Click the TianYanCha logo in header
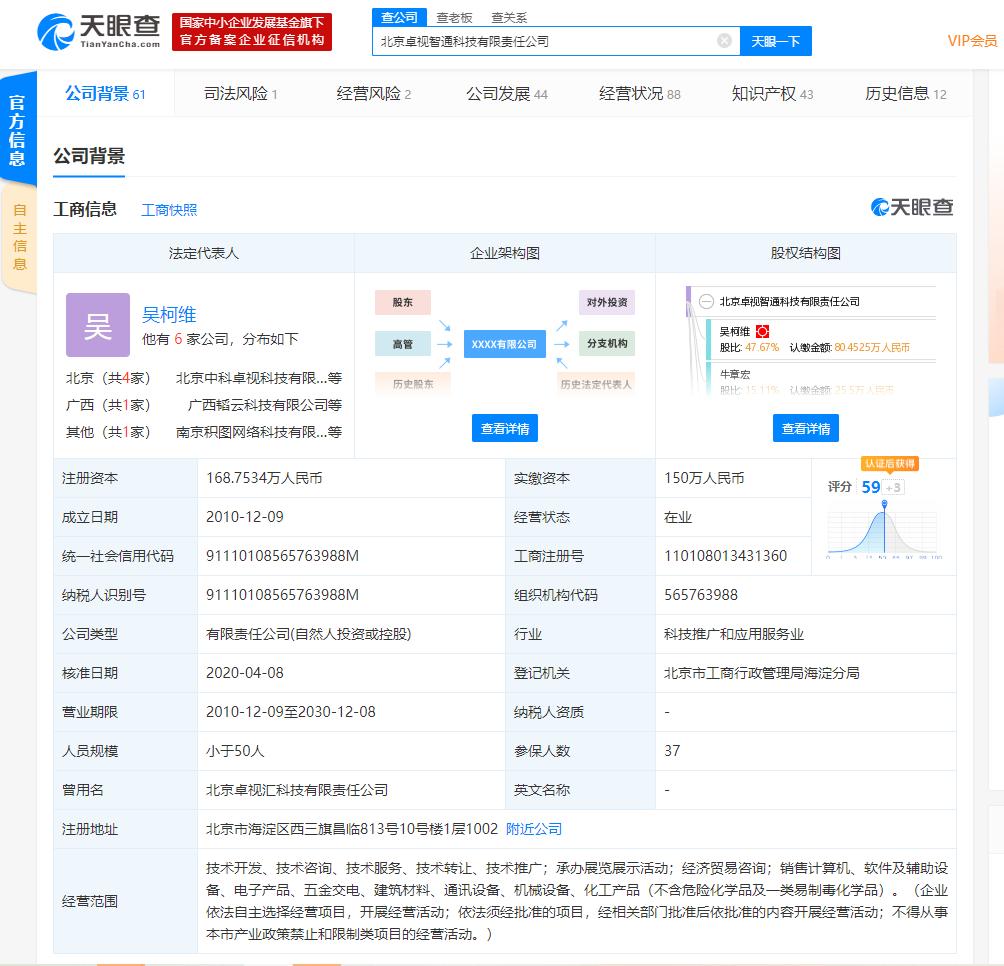The image size is (1004, 966). tap(98, 31)
